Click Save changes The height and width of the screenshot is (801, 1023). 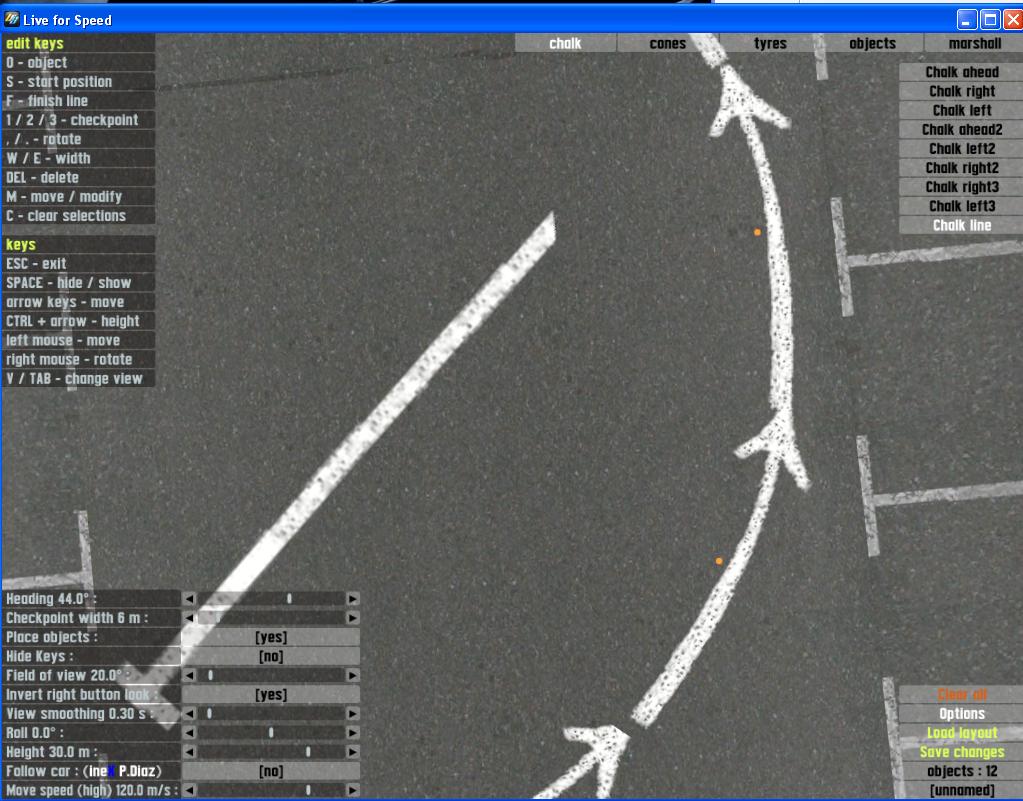pos(962,752)
